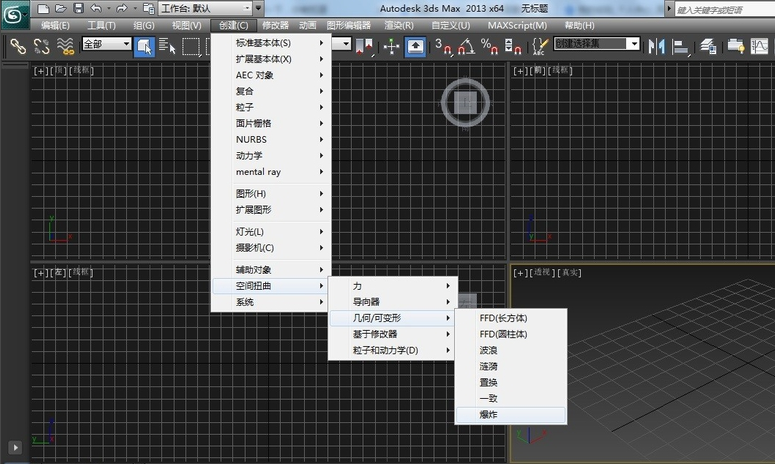Open the 灯光(L) submenu
Screen dimensions: 775x464
tap(271, 231)
